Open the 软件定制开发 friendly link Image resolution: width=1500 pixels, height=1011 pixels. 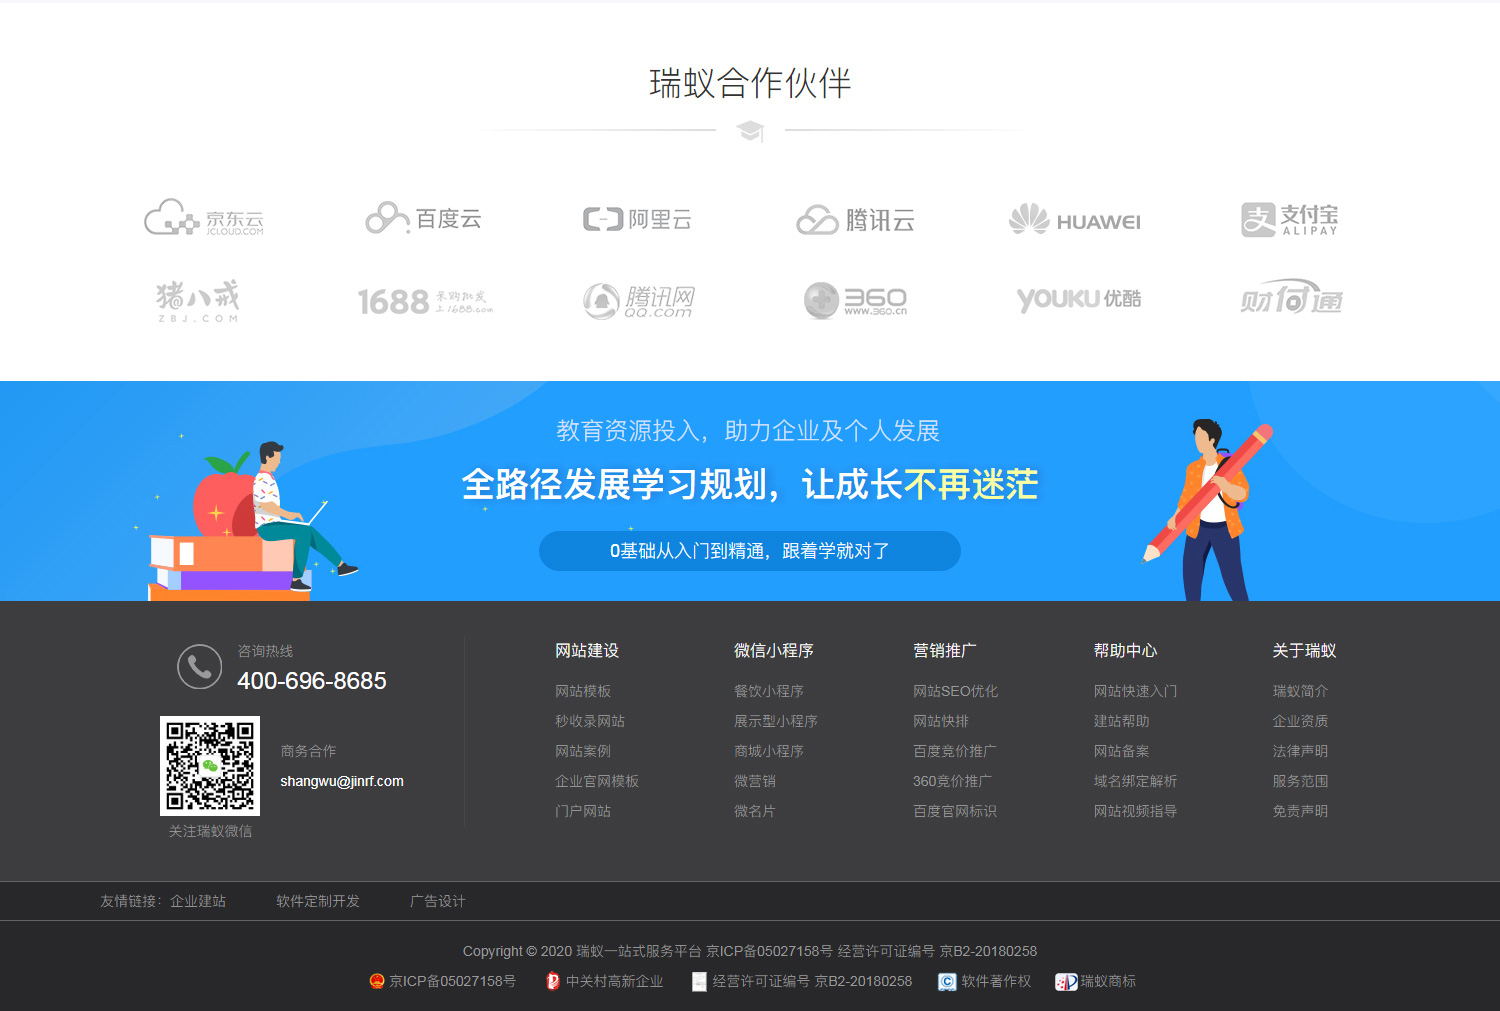tap(318, 901)
